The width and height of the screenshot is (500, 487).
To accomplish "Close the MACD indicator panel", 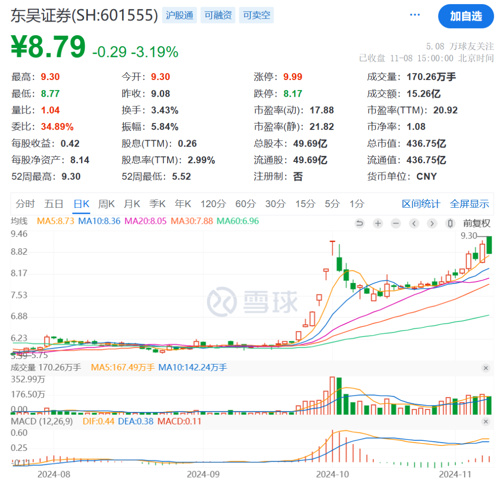I will [486, 422].
